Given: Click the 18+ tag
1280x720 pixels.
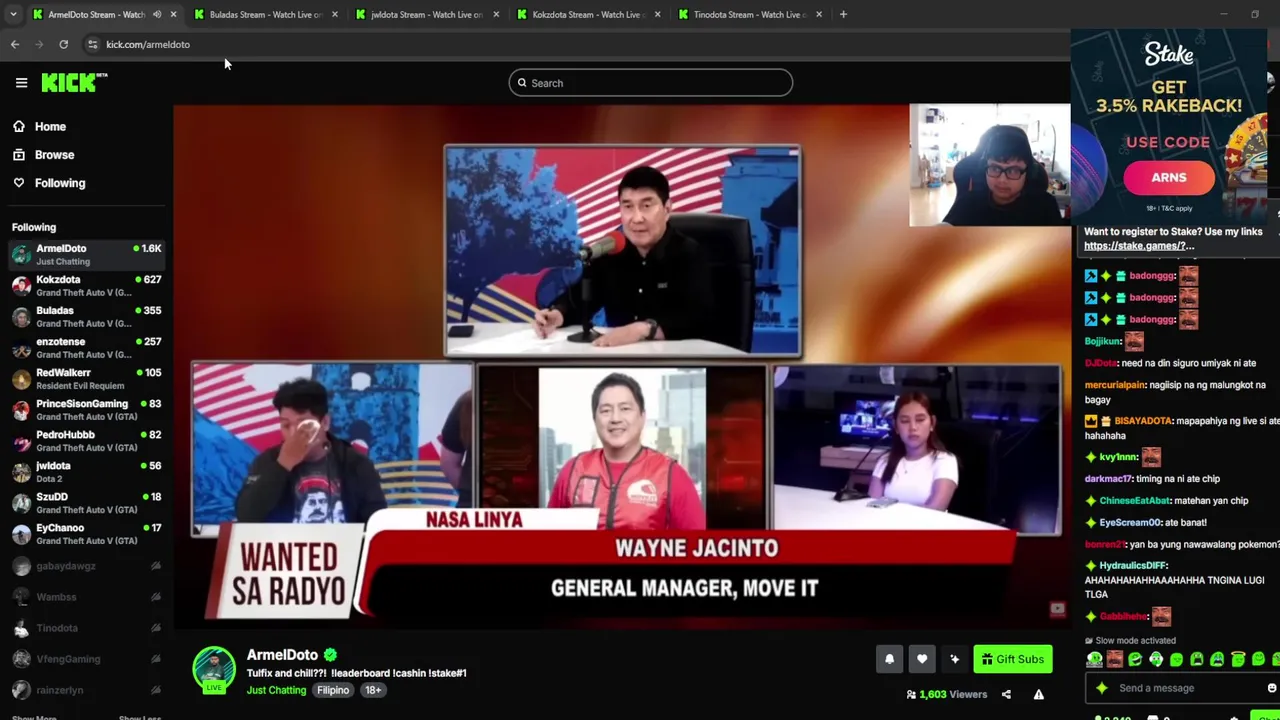Looking at the screenshot, I should pyautogui.click(x=373, y=690).
